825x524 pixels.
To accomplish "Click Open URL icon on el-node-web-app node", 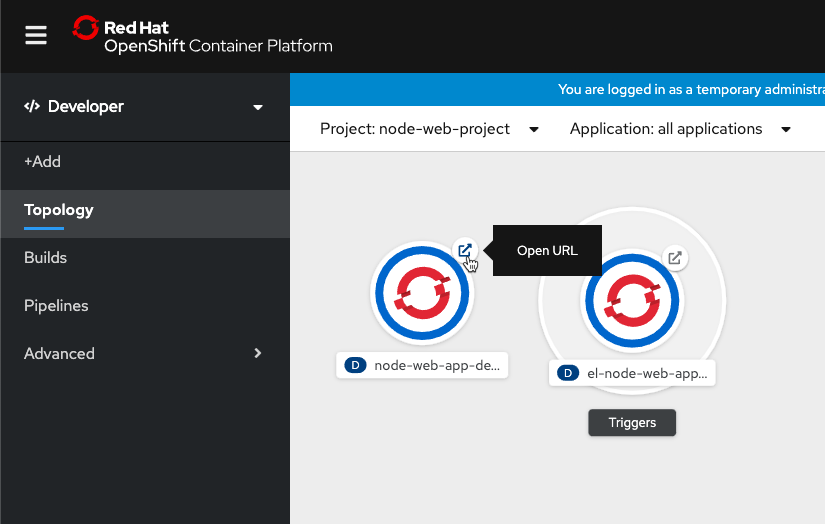I will click(x=675, y=258).
